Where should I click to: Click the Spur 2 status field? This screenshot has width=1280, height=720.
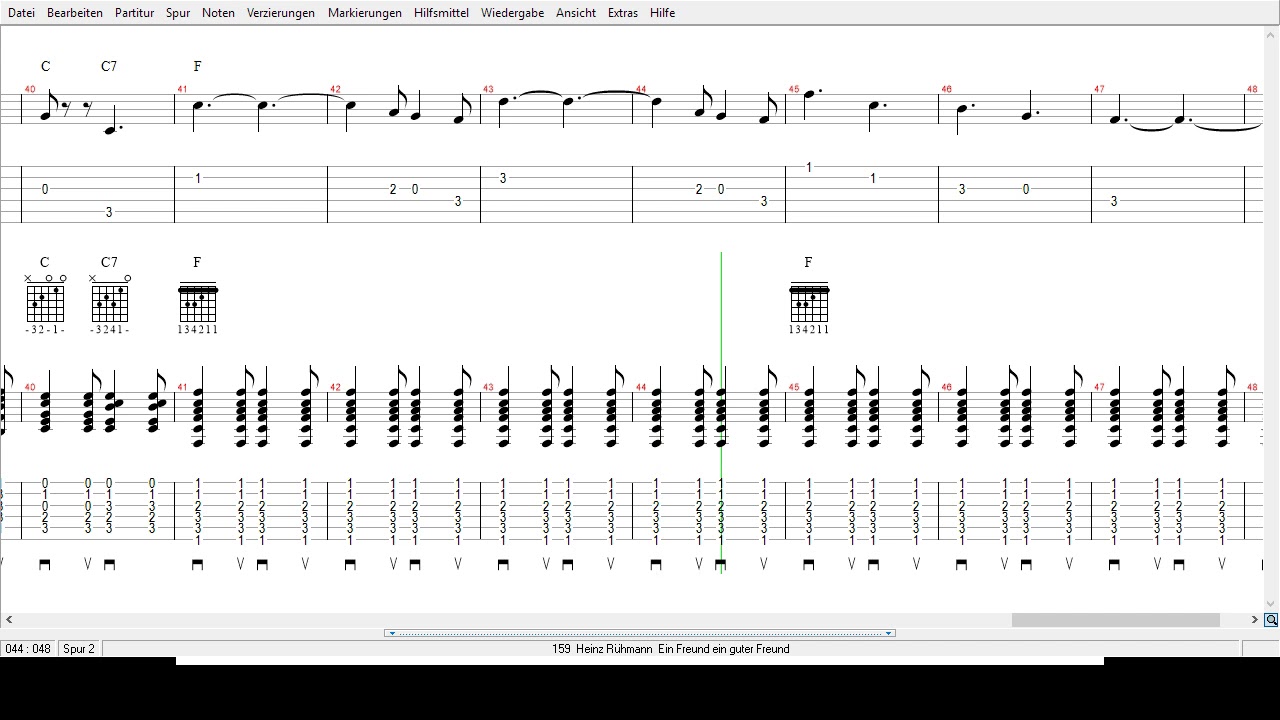tap(79, 649)
